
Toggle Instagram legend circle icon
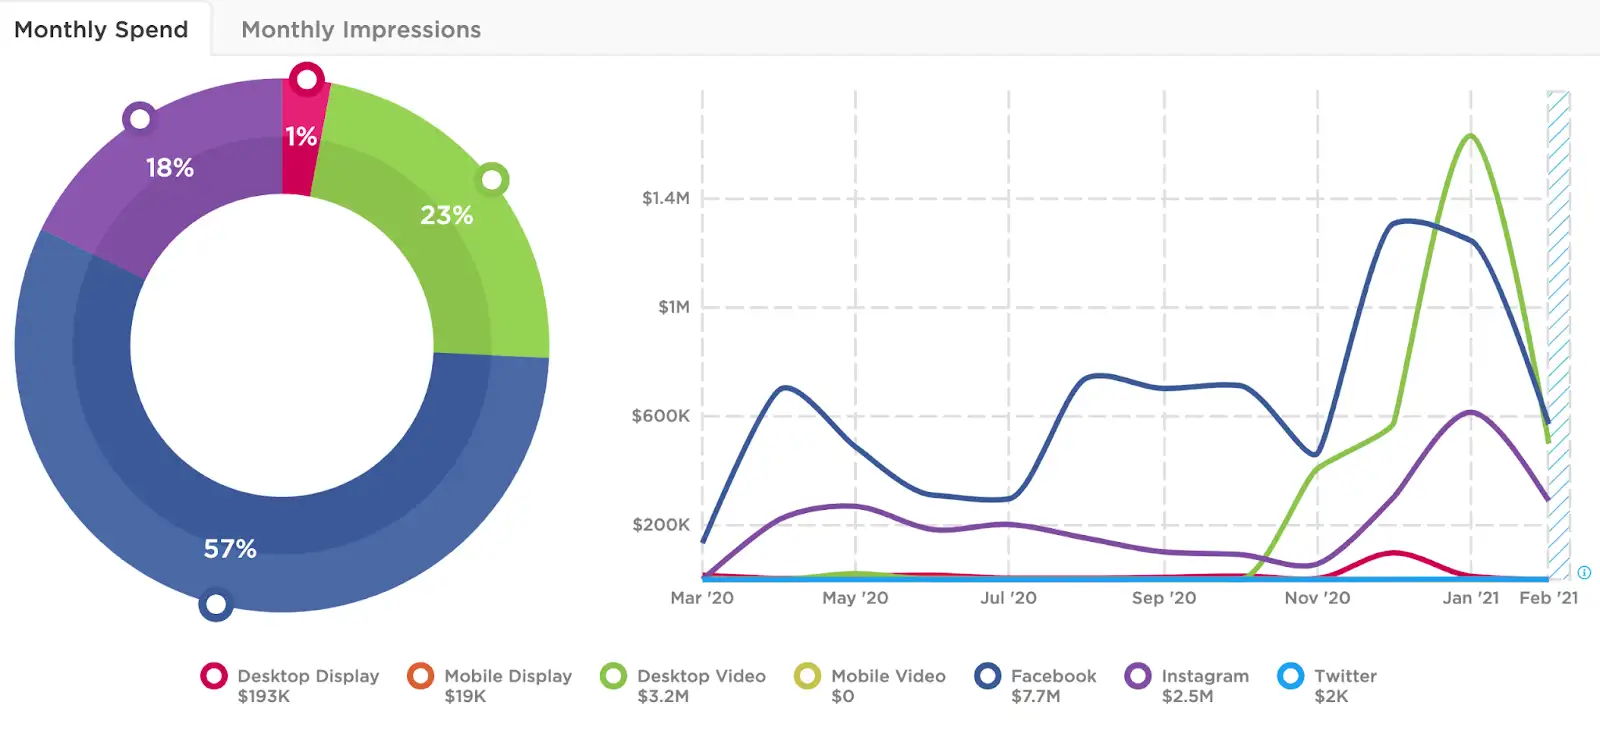click(x=1138, y=676)
